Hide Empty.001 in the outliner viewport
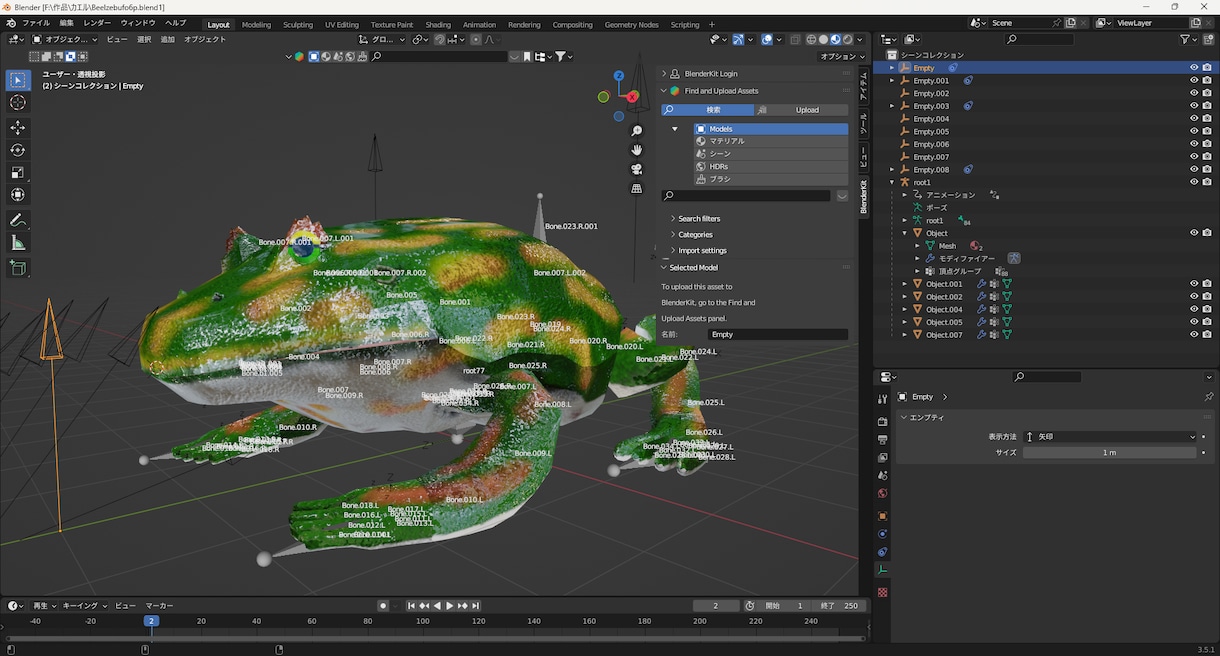1220x656 pixels. 1194,81
